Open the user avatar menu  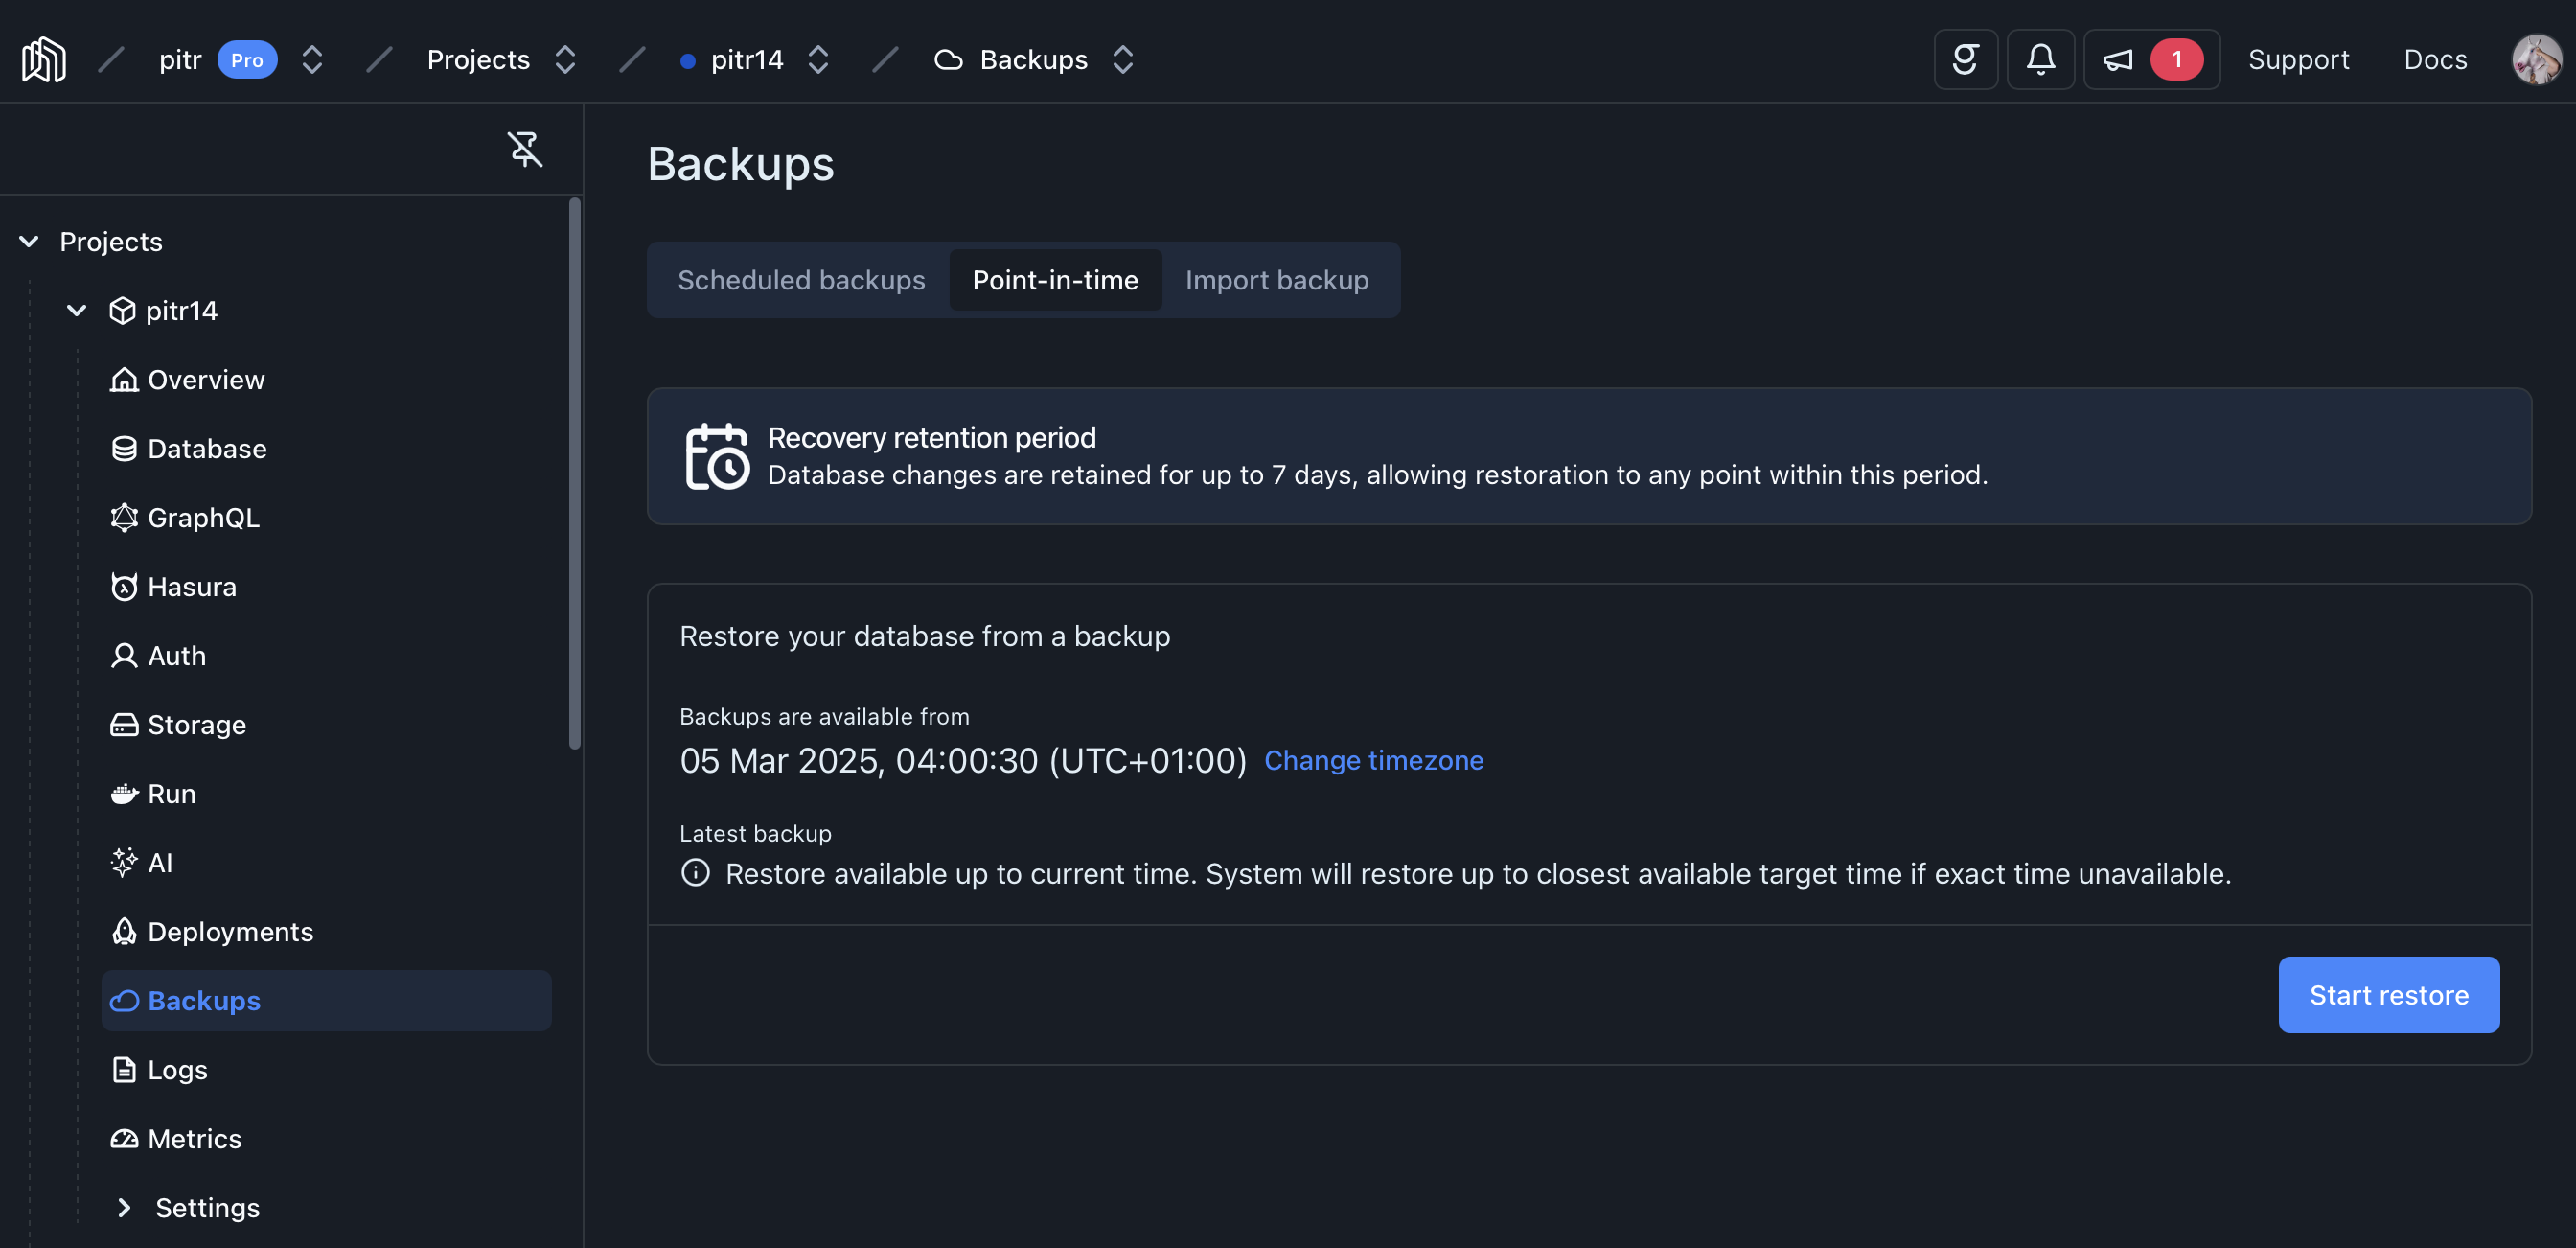coord(2535,60)
